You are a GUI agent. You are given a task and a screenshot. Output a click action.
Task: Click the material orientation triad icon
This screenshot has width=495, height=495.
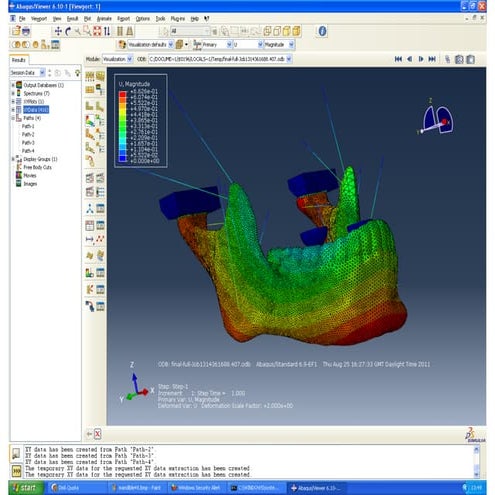point(90,209)
